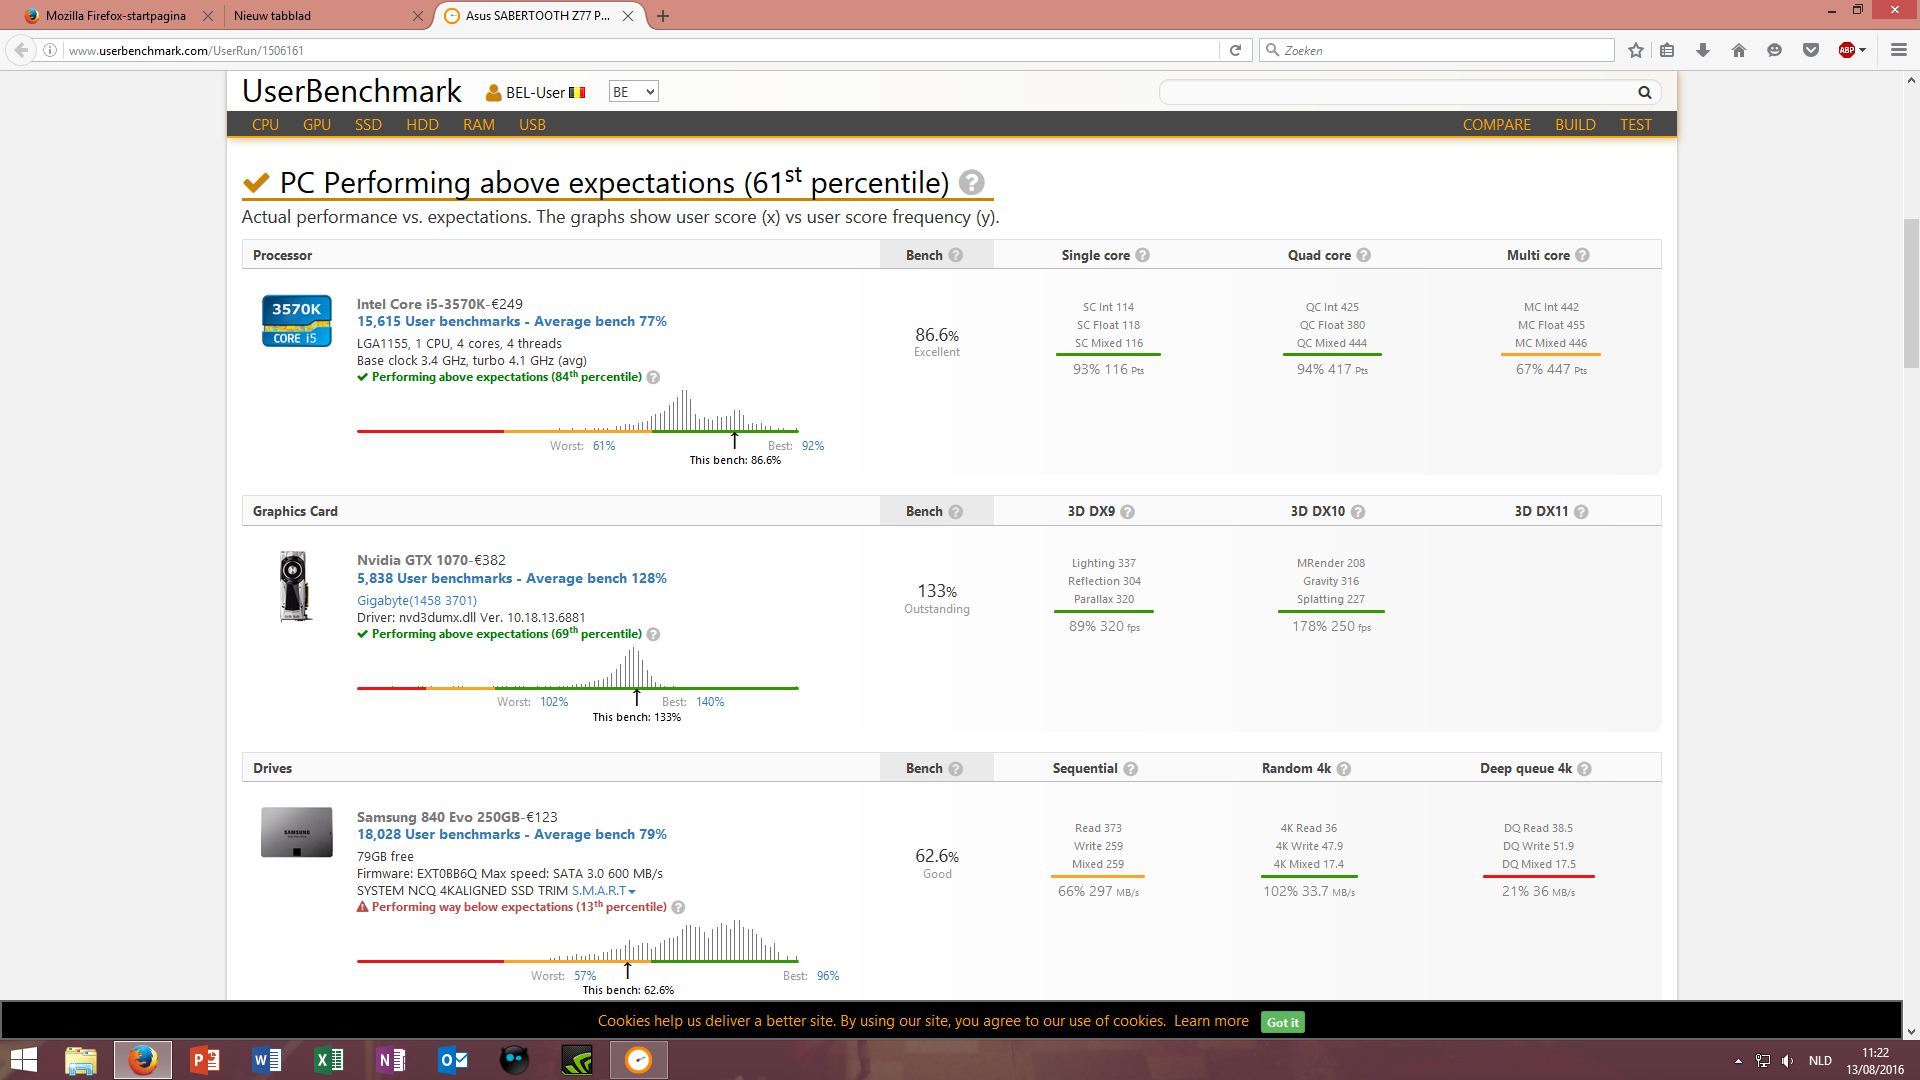The height and width of the screenshot is (1080, 1920).
Task: Open the Gigabyte(1458 3701) link
Action: pyautogui.click(x=417, y=600)
